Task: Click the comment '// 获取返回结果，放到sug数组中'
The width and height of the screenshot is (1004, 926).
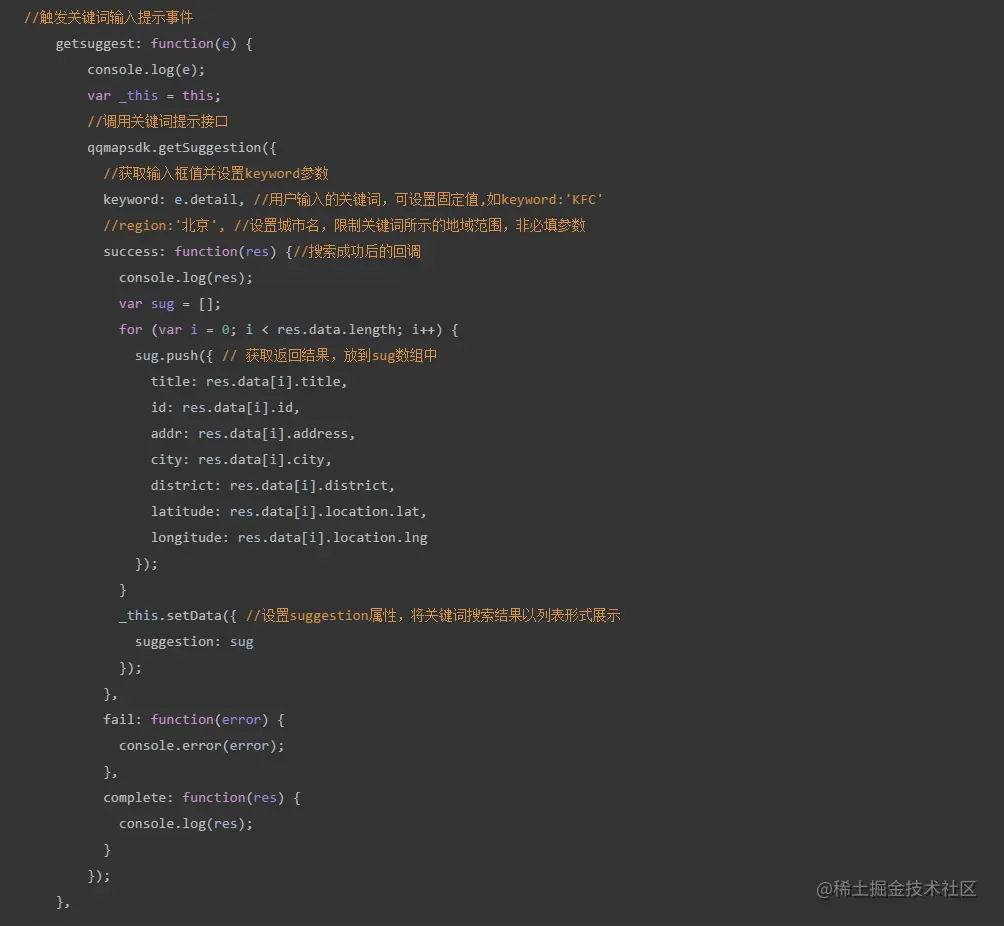Action: tap(330, 355)
